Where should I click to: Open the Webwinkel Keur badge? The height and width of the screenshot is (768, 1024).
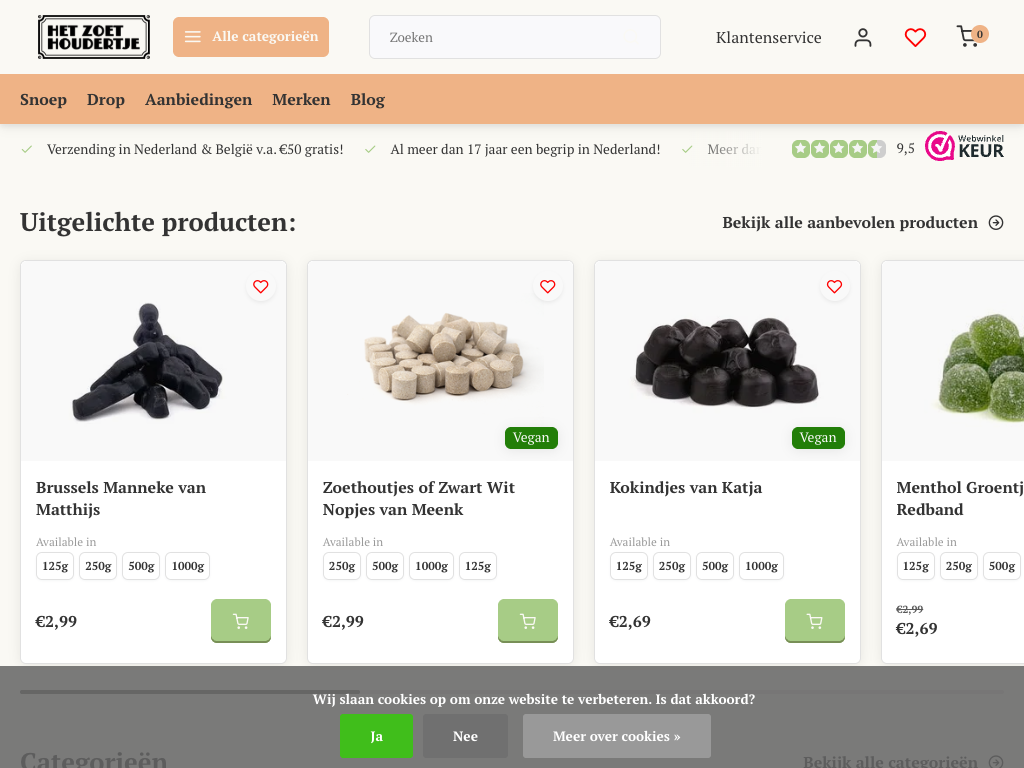pos(964,146)
